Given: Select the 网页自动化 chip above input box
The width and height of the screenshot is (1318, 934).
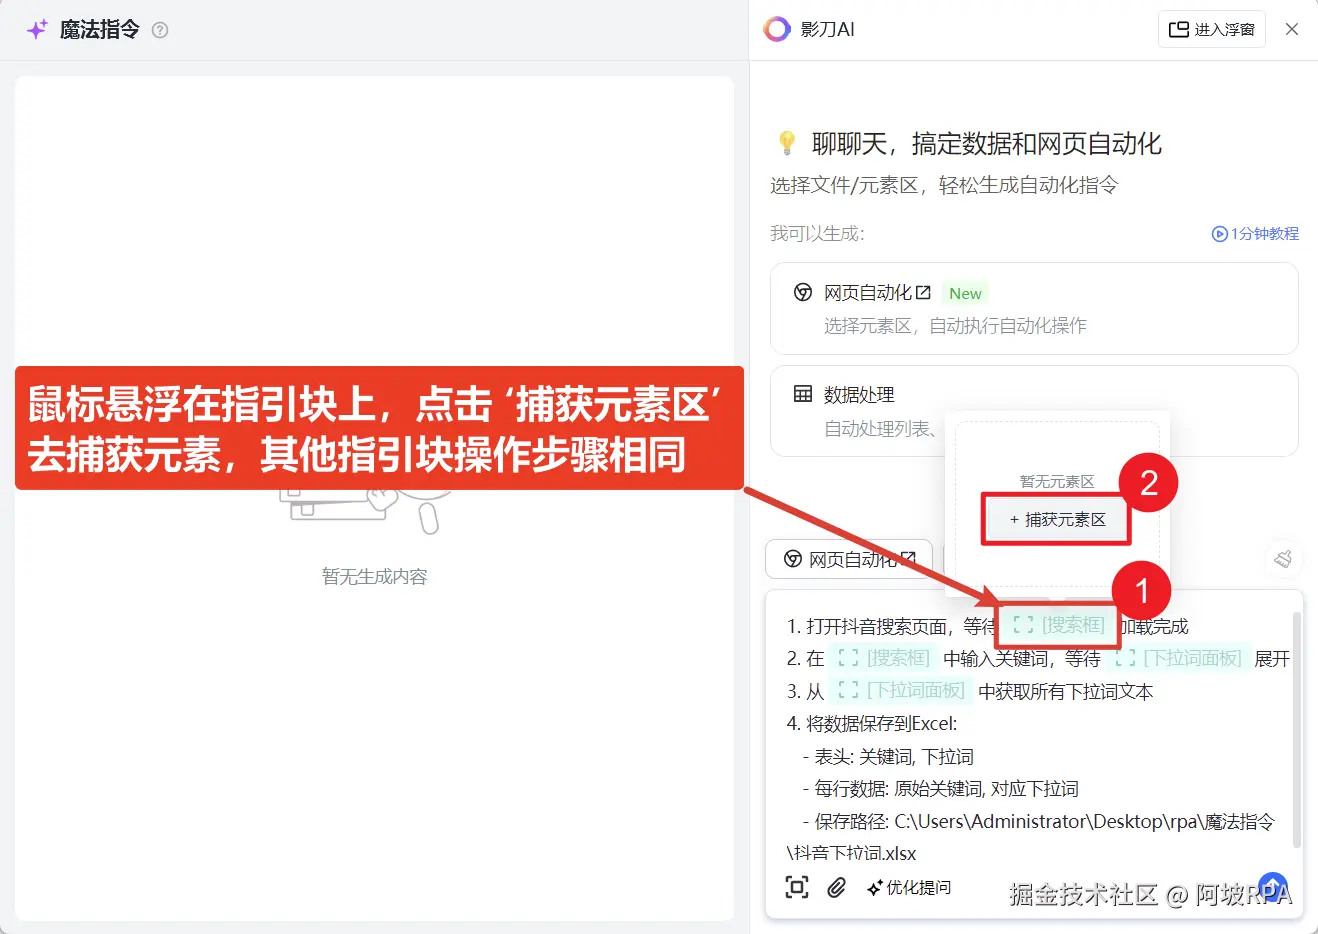Looking at the screenshot, I should pos(849,559).
